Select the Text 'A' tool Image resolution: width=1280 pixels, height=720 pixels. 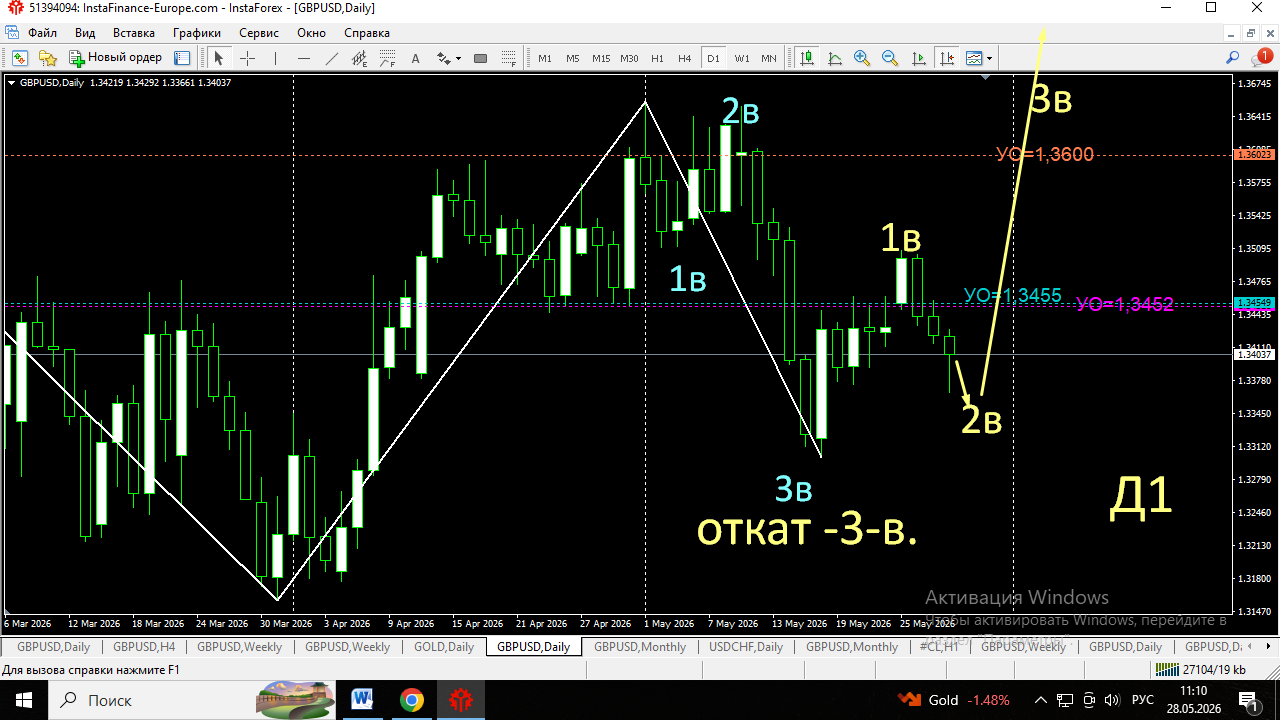pyautogui.click(x=416, y=58)
